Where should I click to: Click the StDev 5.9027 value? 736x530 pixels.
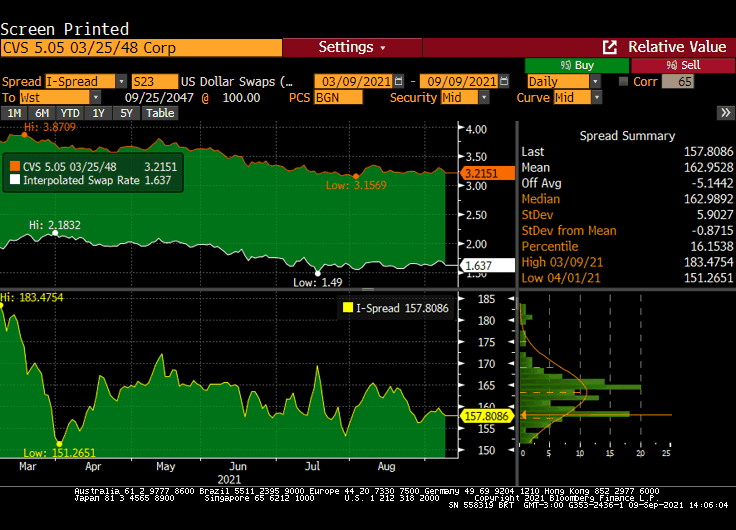715,215
